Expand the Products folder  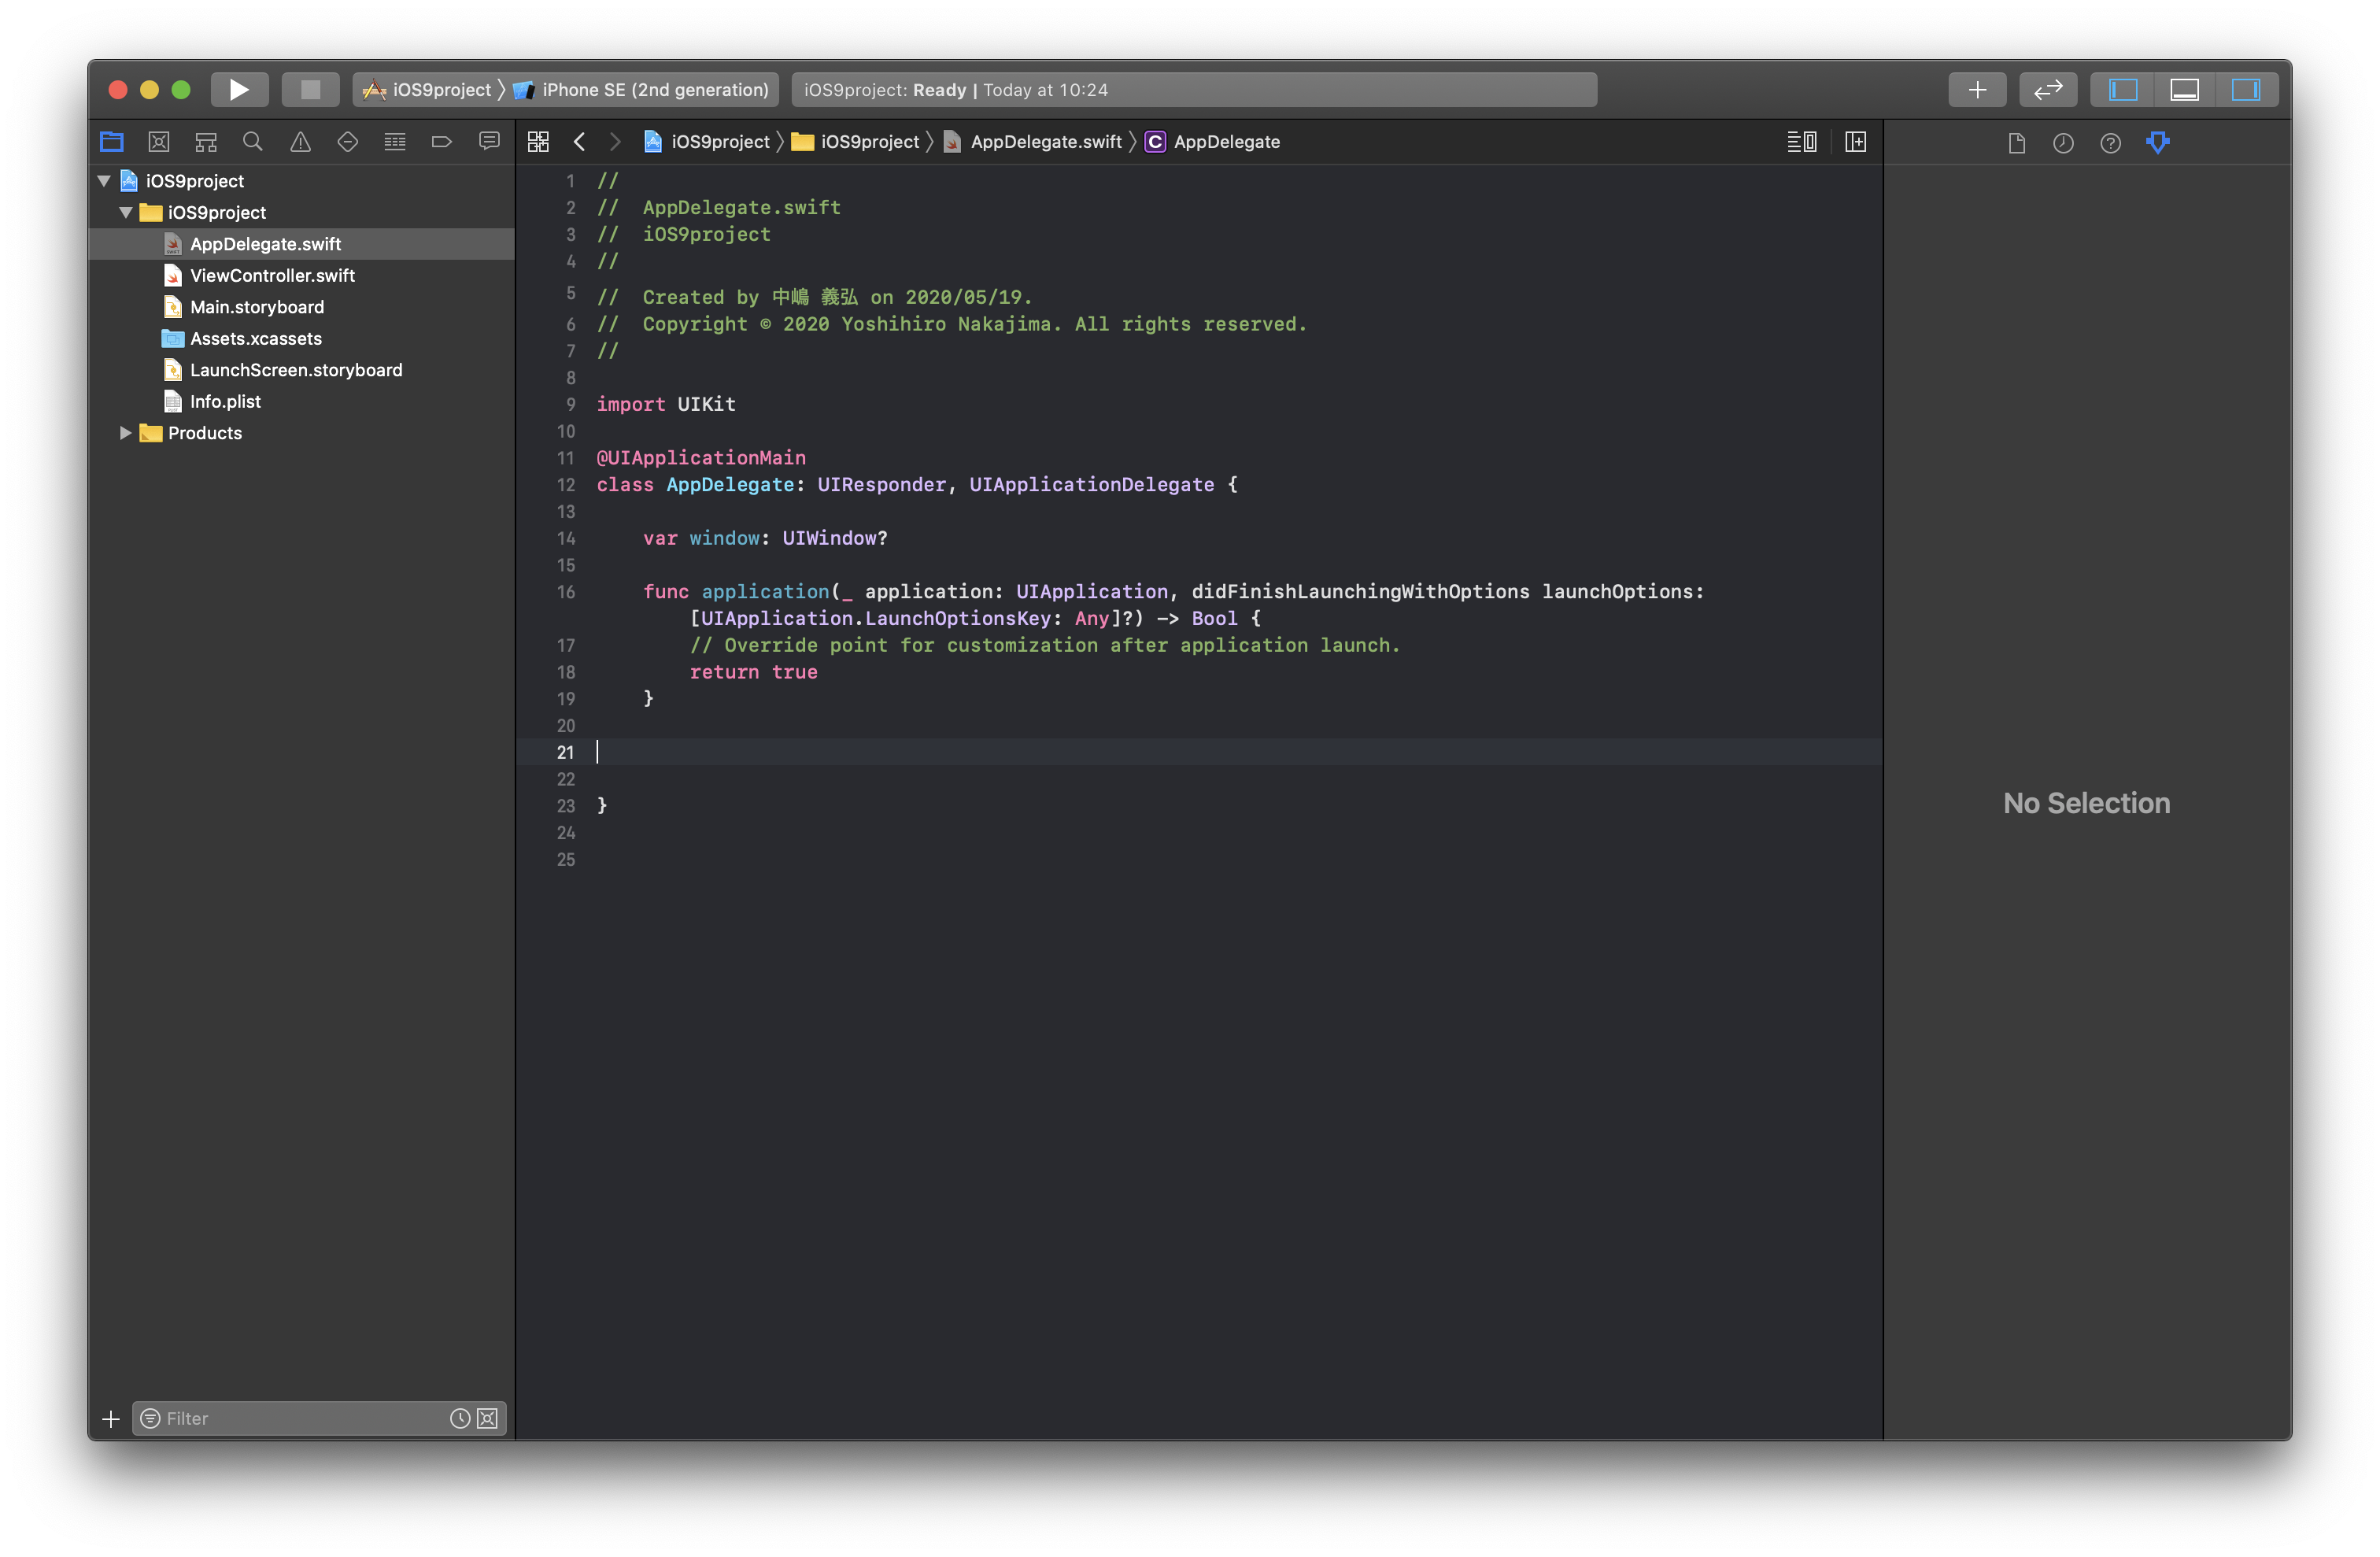tap(126, 433)
